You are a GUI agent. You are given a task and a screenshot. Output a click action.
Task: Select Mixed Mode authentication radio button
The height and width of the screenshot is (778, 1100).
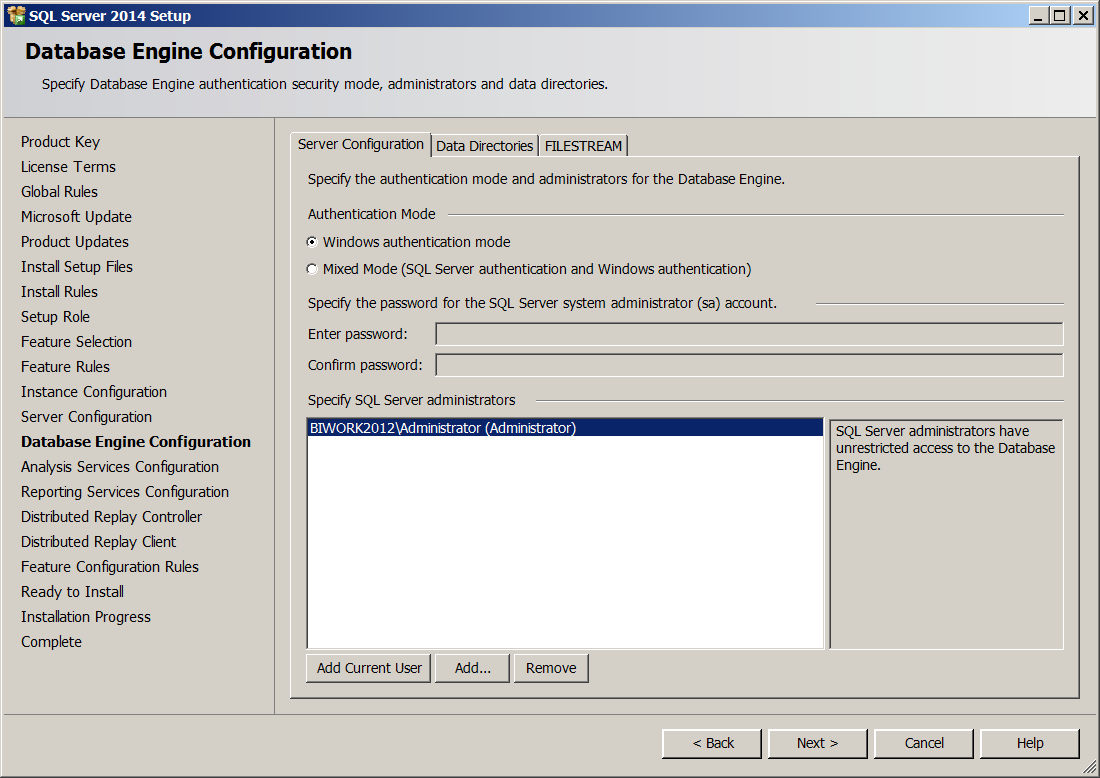pyautogui.click(x=313, y=269)
